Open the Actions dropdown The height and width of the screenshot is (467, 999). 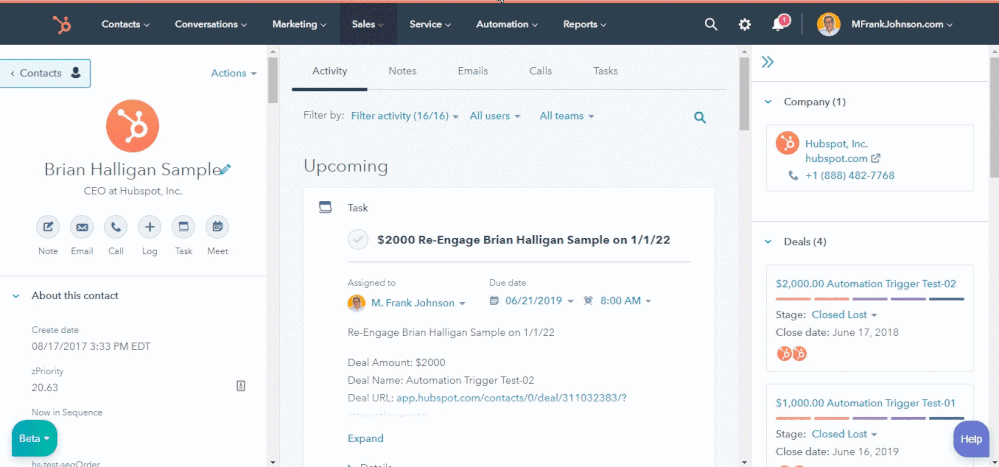(x=234, y=73)
